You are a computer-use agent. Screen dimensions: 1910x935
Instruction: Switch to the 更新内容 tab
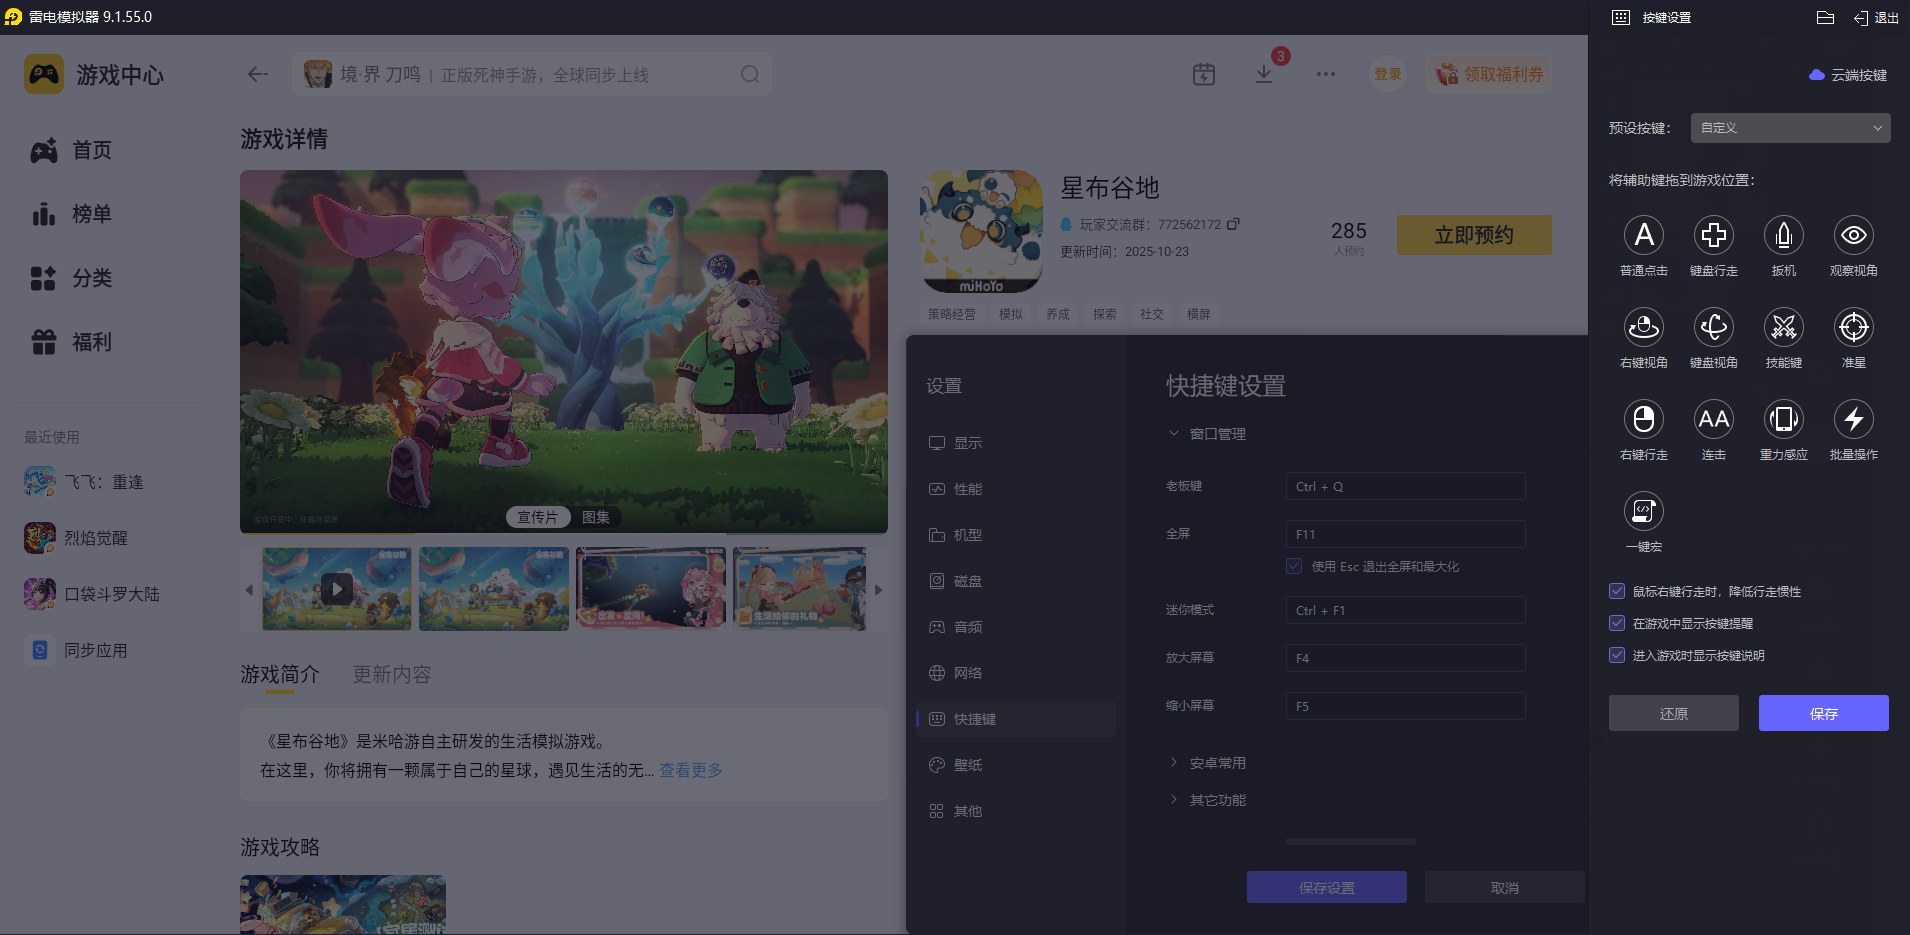coord(391,674)
